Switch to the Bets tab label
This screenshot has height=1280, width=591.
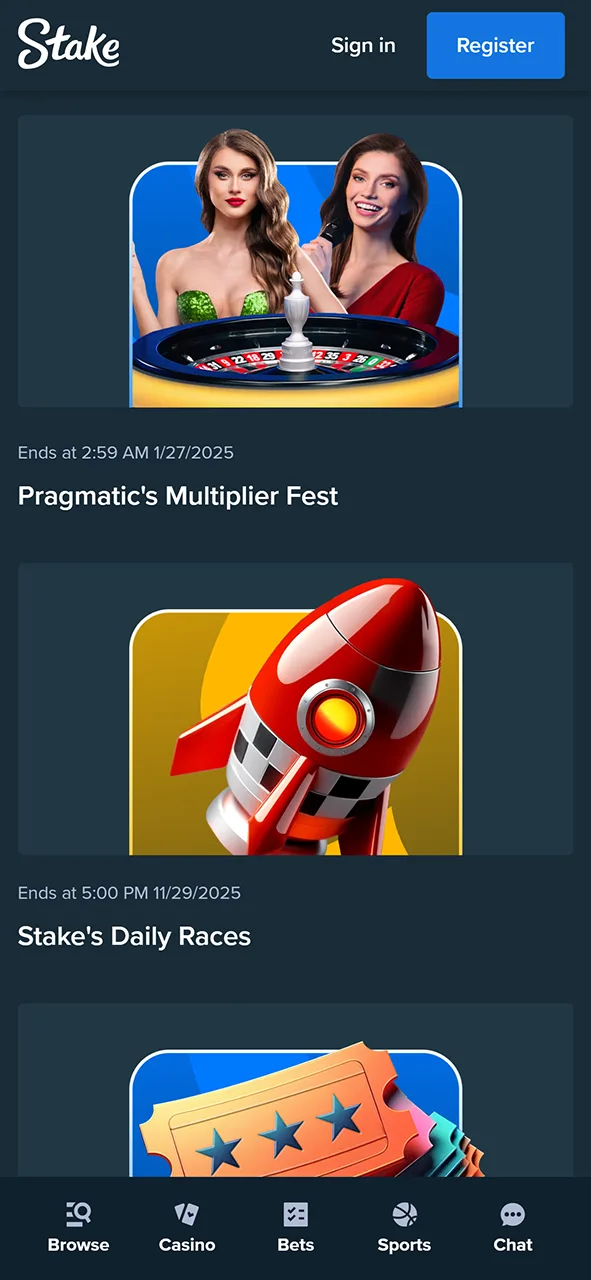295,1245
